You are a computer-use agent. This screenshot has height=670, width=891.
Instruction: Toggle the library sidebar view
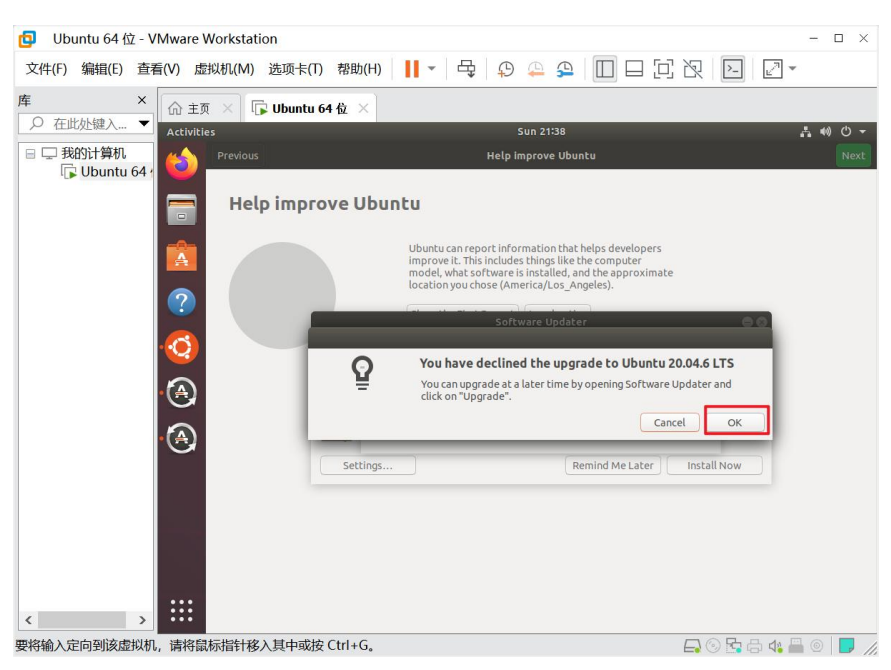click(605, 69)
